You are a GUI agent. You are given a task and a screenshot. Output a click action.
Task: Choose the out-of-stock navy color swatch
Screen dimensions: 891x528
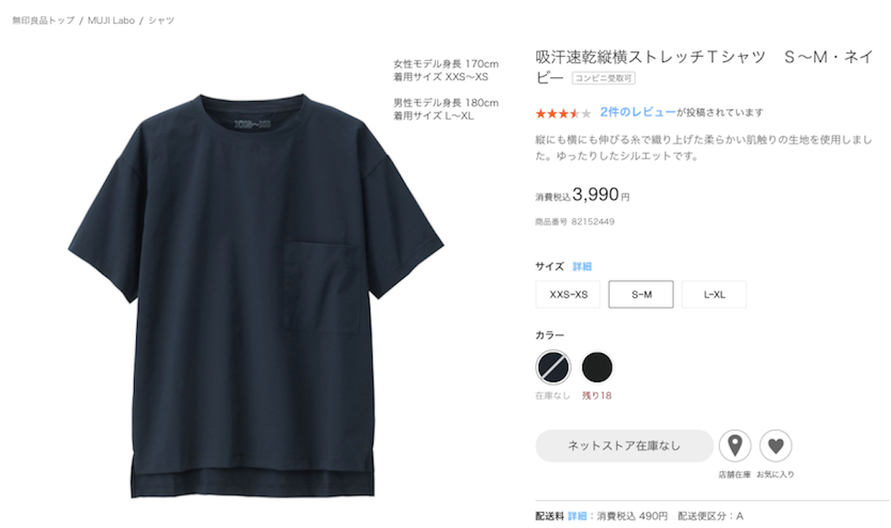[553, 367]
